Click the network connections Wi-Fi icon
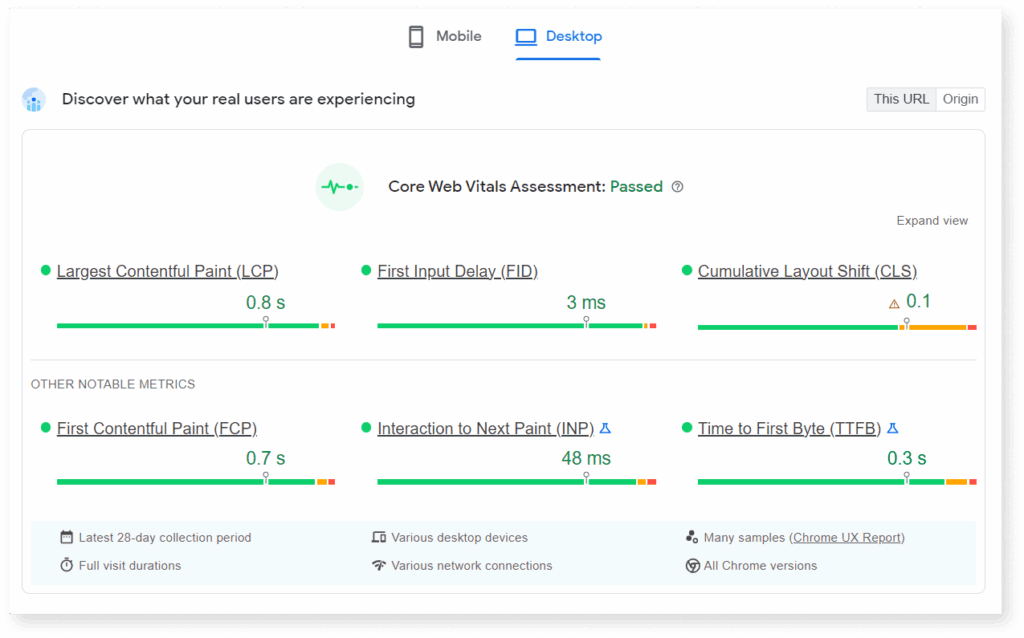 tap(381, 565)
